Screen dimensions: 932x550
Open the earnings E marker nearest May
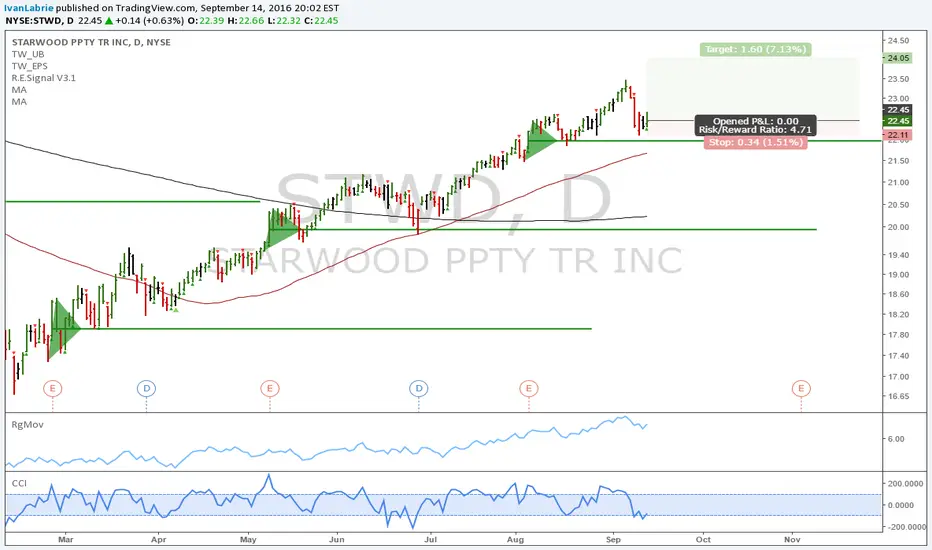pyautogui.click(x=270, y=389)
